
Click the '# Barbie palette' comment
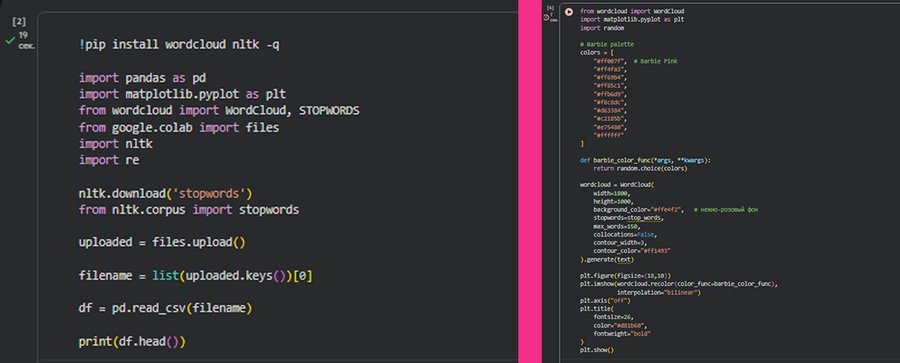tap(607, 44)
